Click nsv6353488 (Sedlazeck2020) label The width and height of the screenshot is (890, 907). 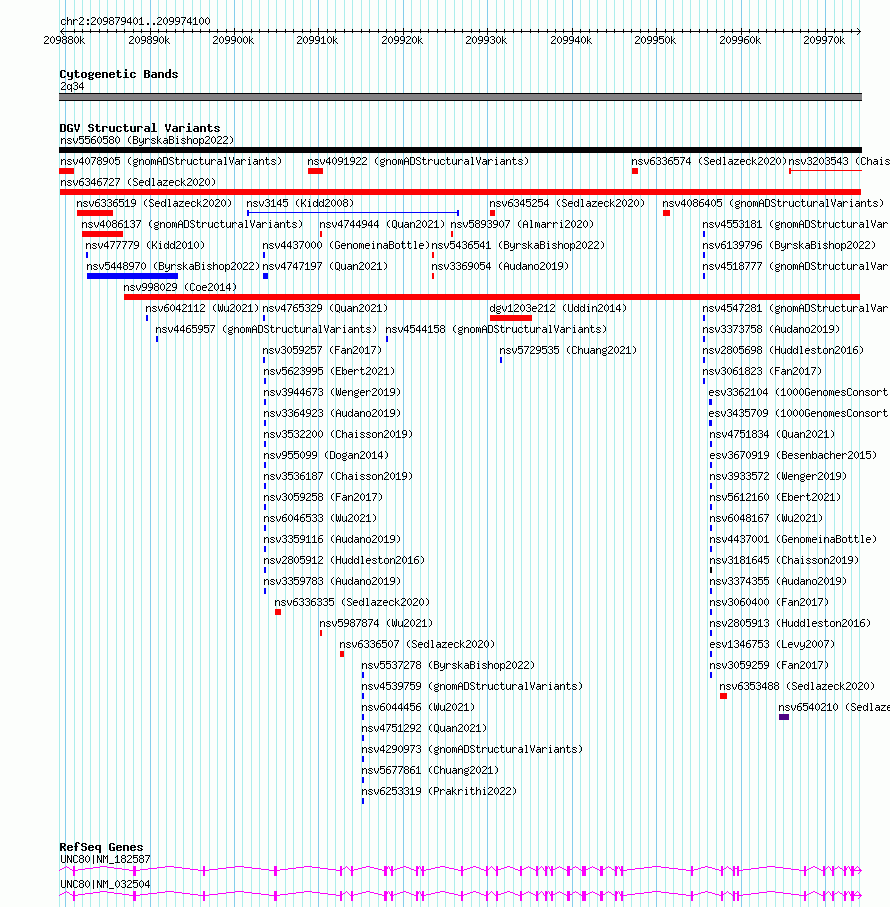coord(797,686)
